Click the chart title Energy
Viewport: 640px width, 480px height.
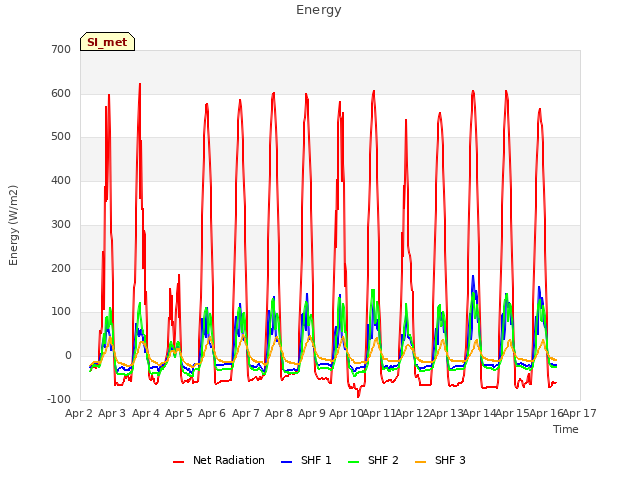(319, 10)
